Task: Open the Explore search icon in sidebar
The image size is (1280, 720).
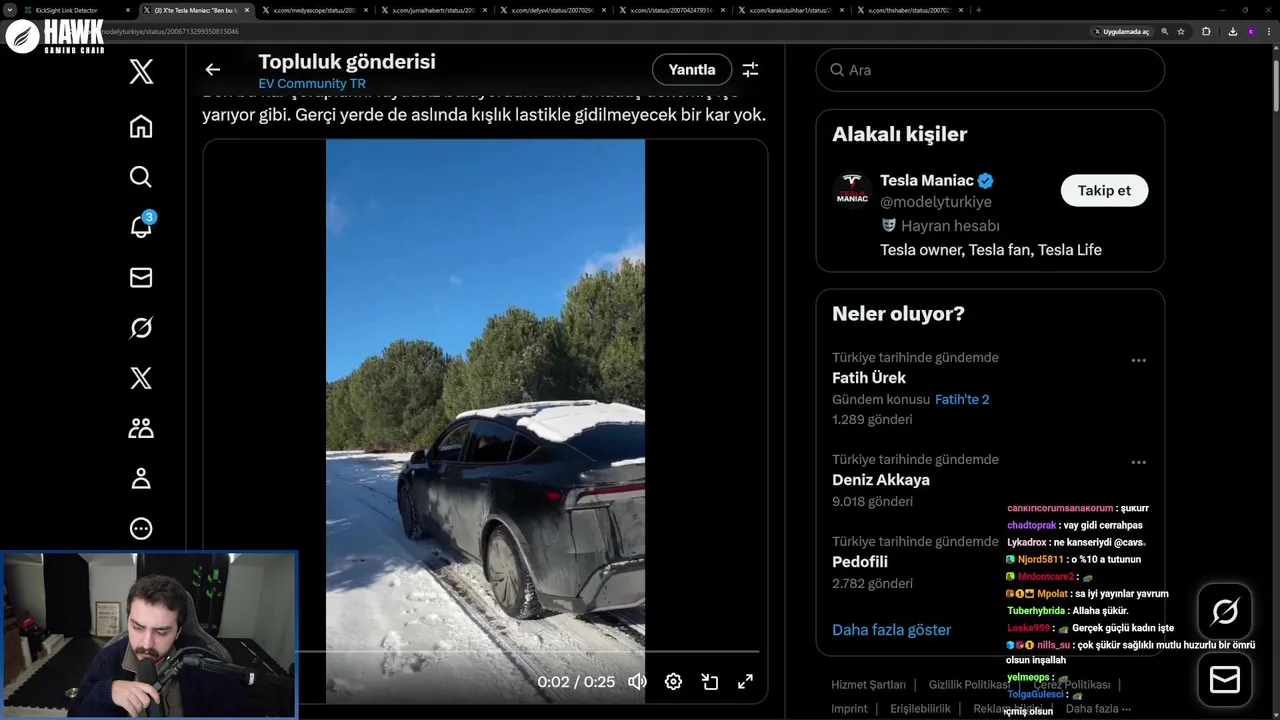Action: (x=141, y=177)
